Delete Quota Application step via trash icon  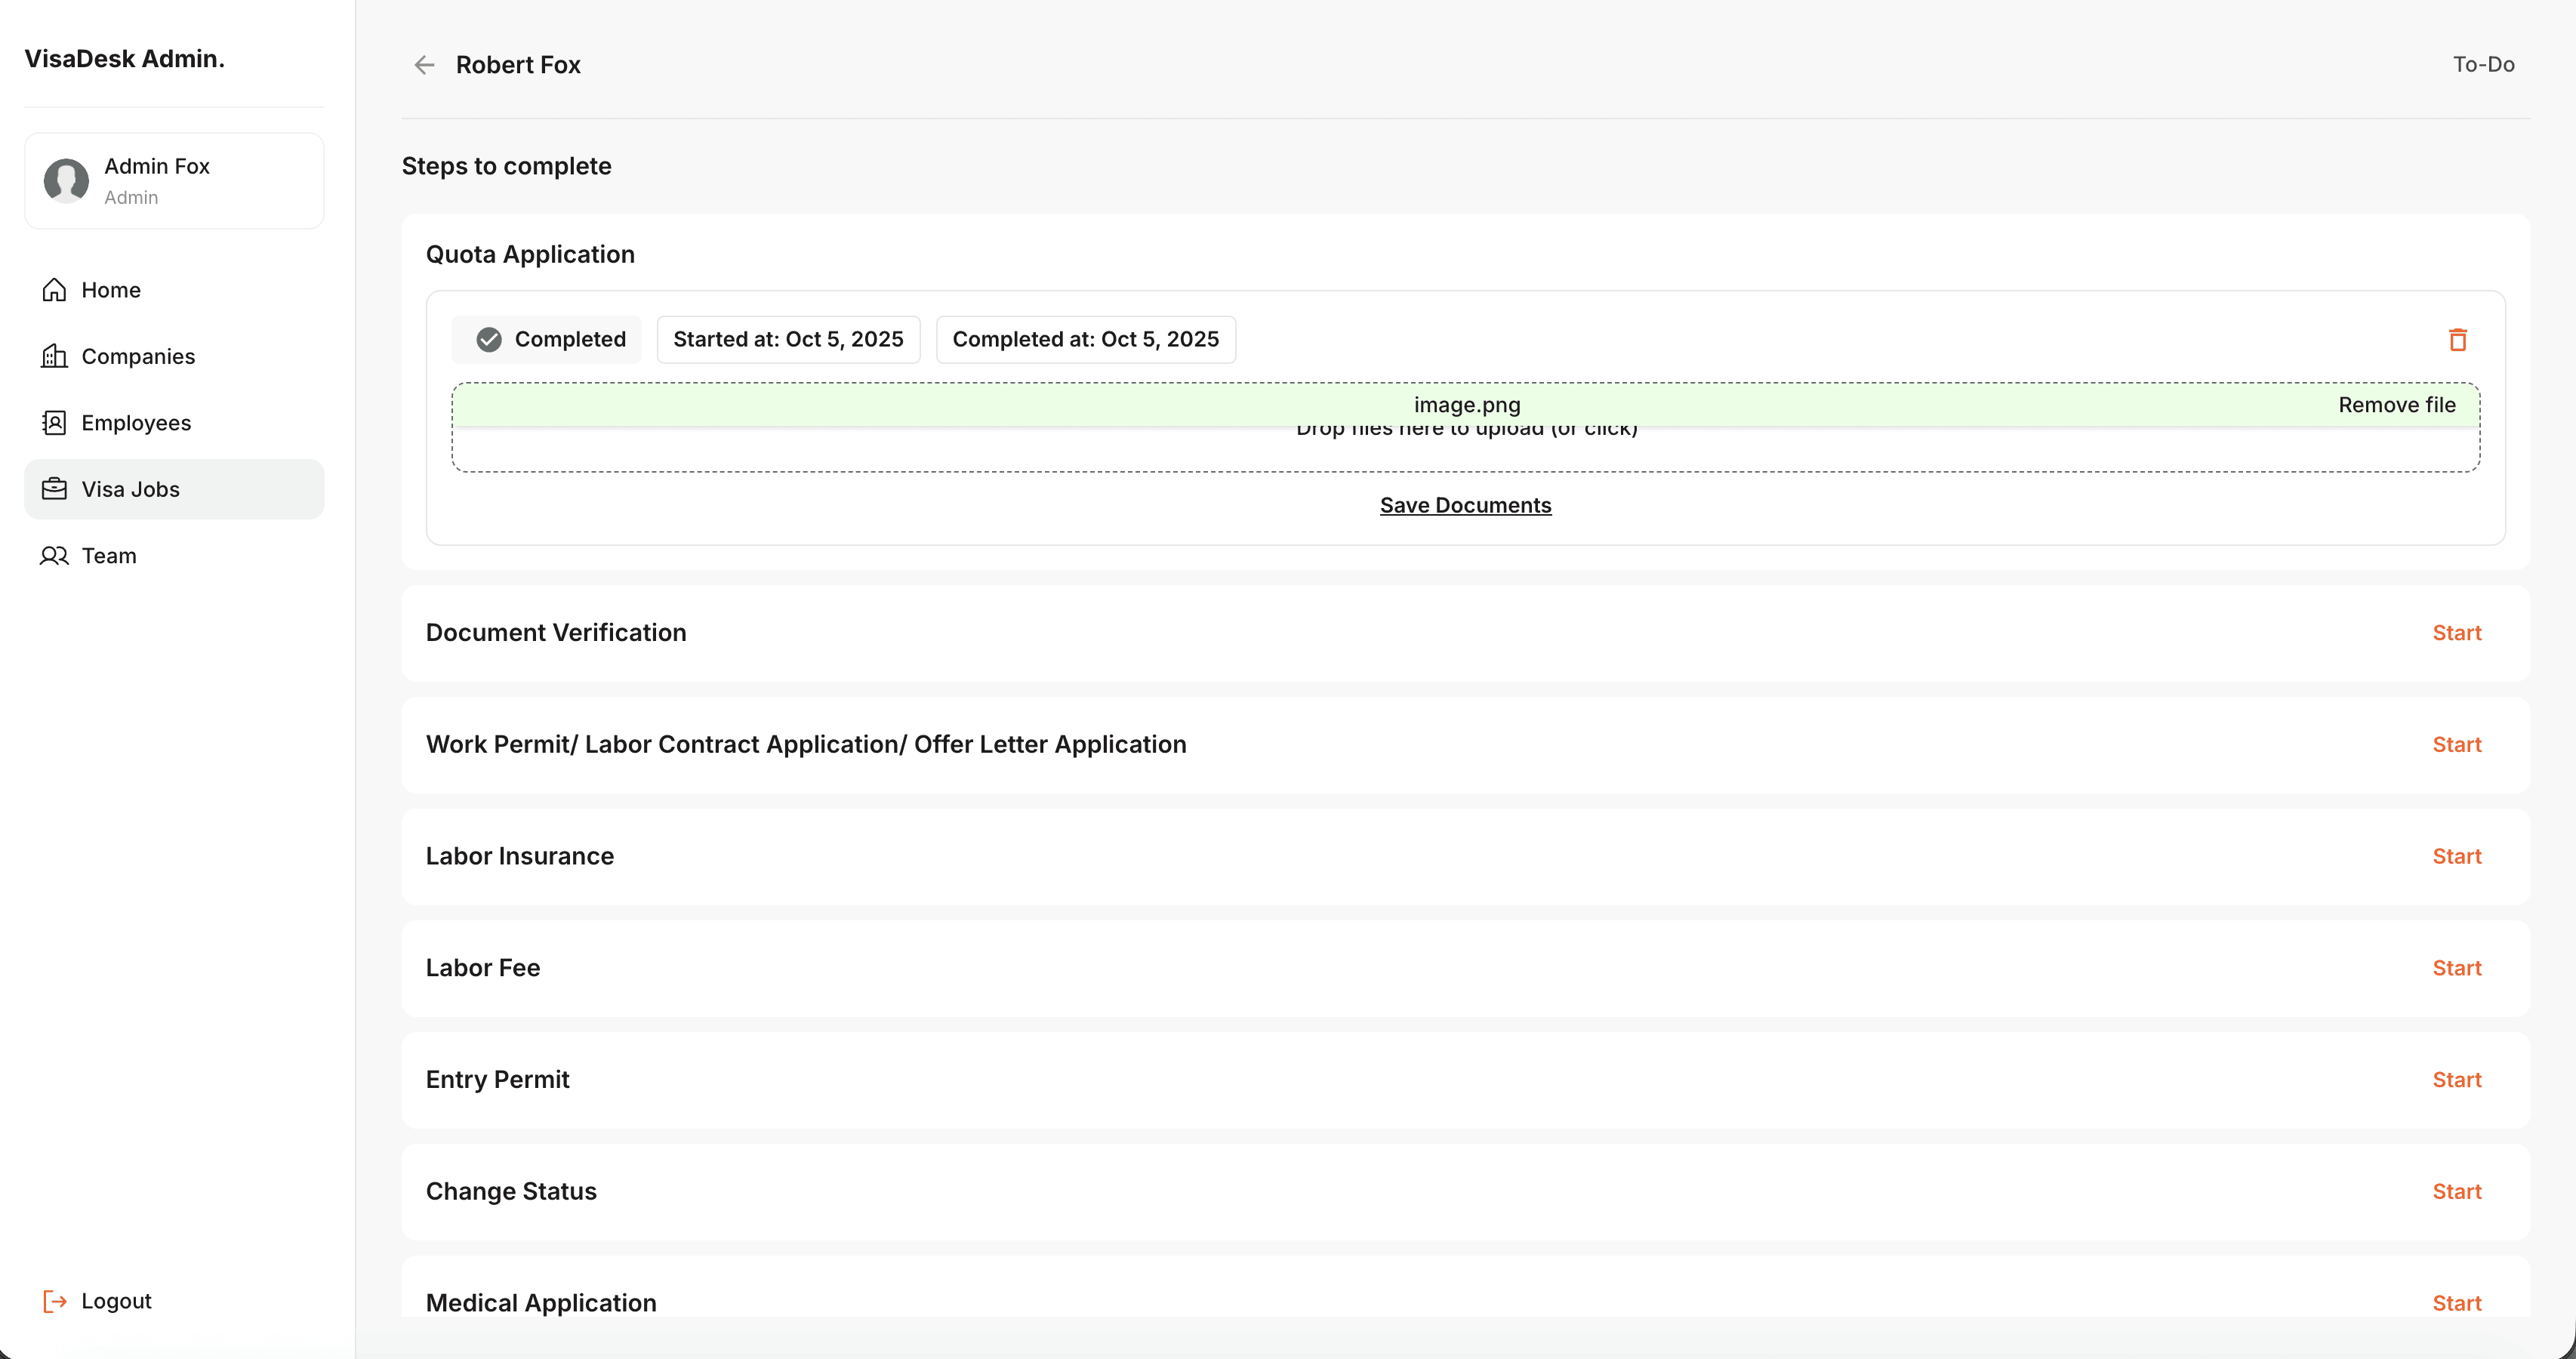(2457, 340)
